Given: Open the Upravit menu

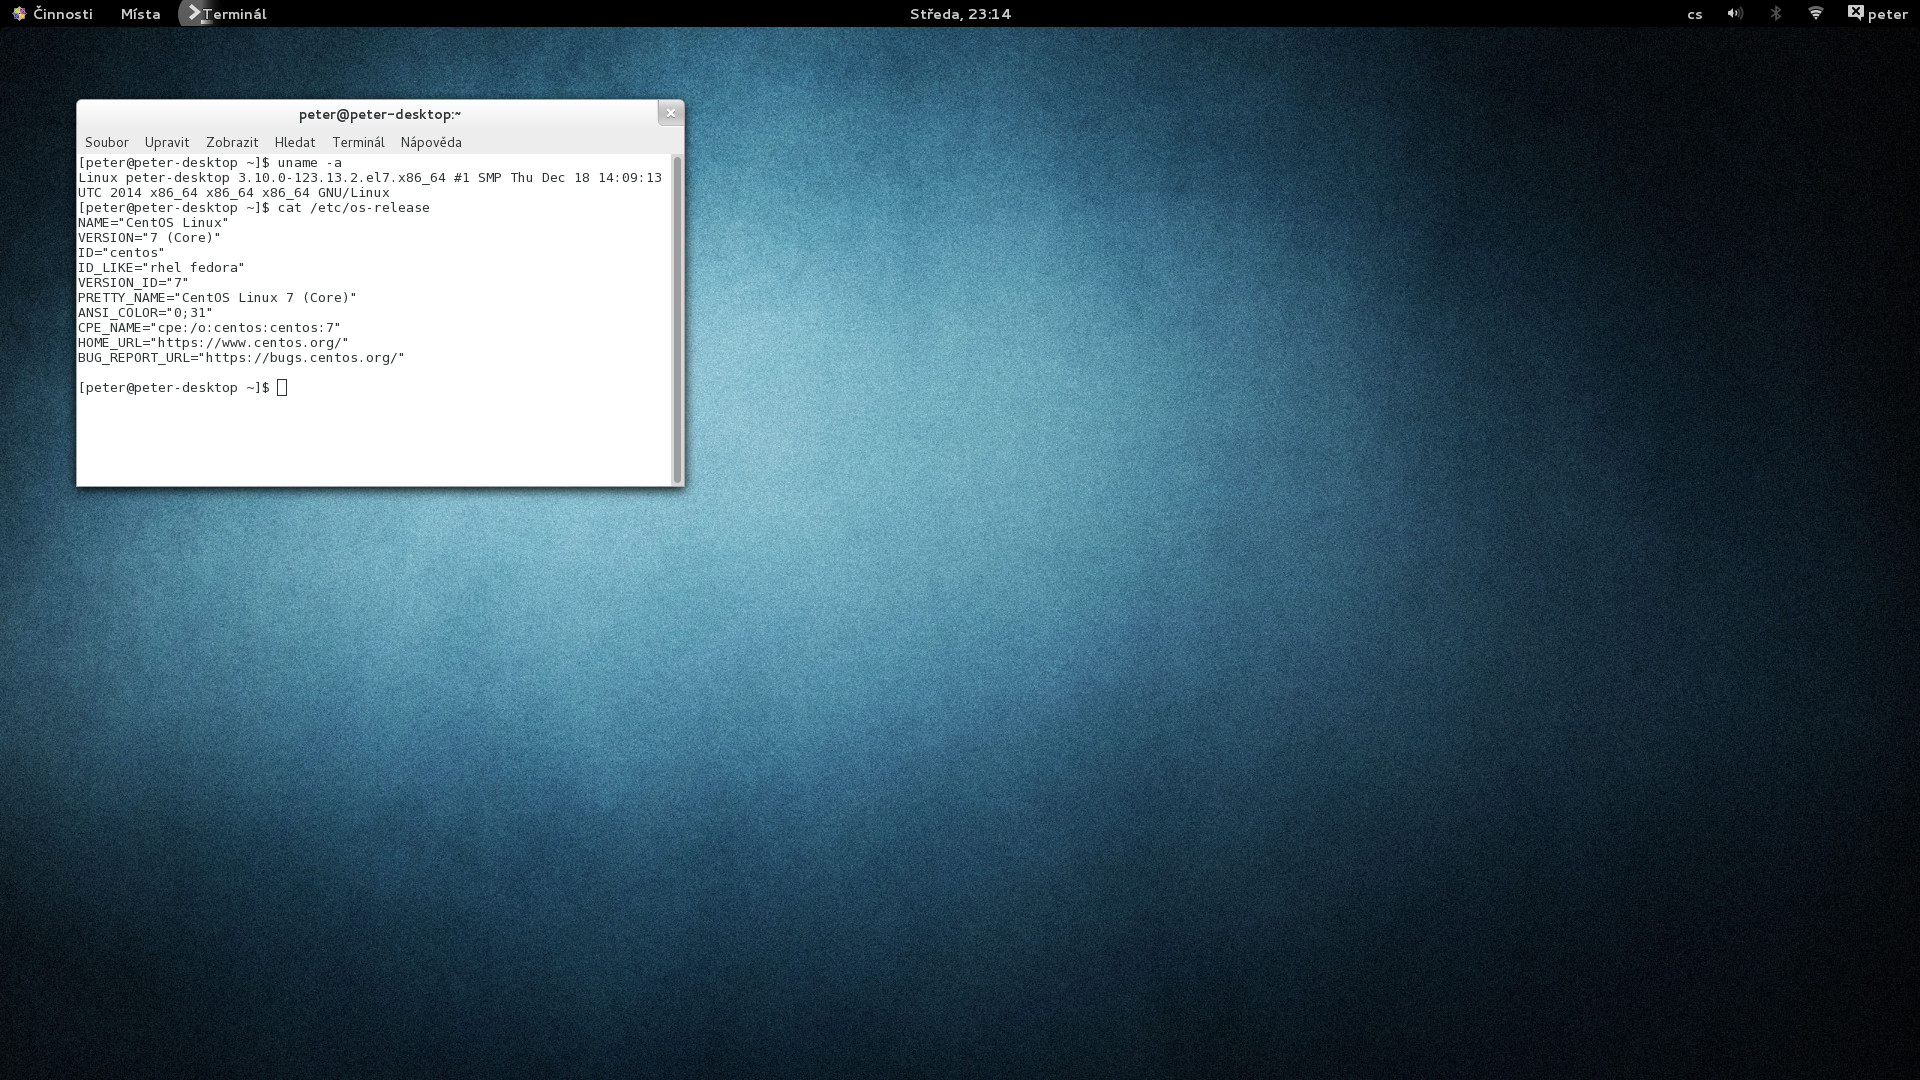Looking at the screenshot, I should coord(167,142).
